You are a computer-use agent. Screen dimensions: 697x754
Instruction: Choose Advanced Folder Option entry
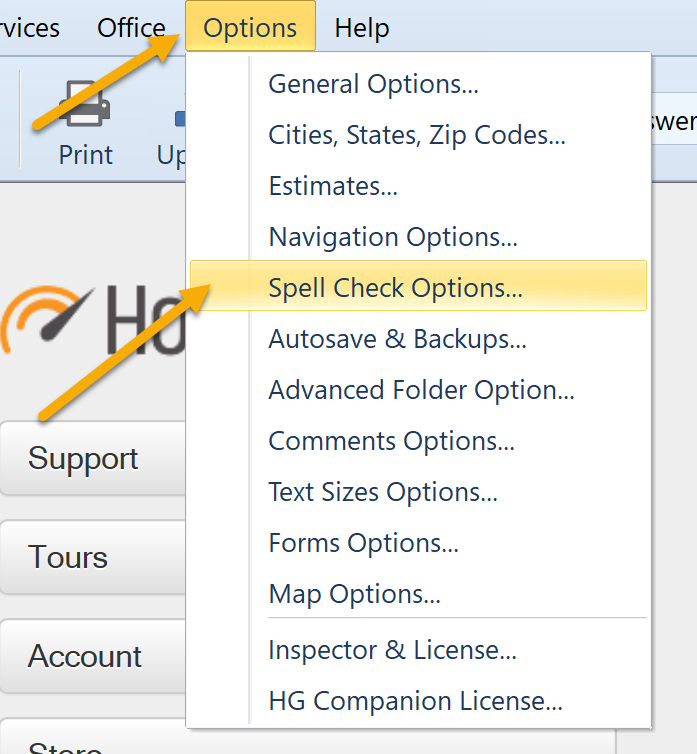[421, 390]
